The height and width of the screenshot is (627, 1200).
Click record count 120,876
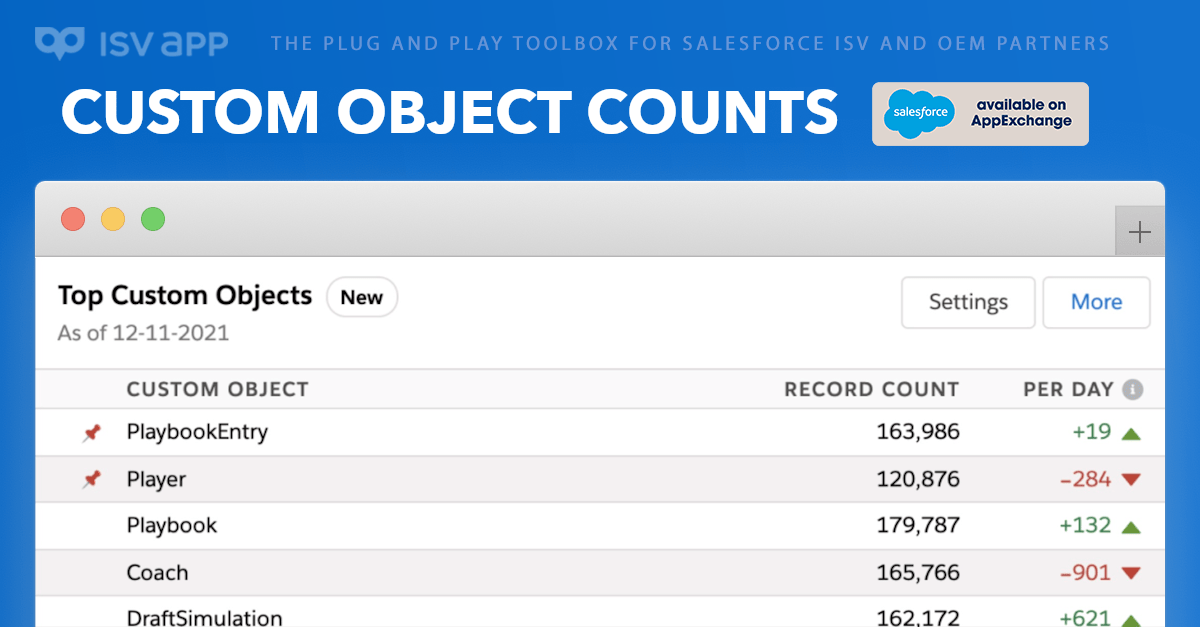tap(918, 479)
